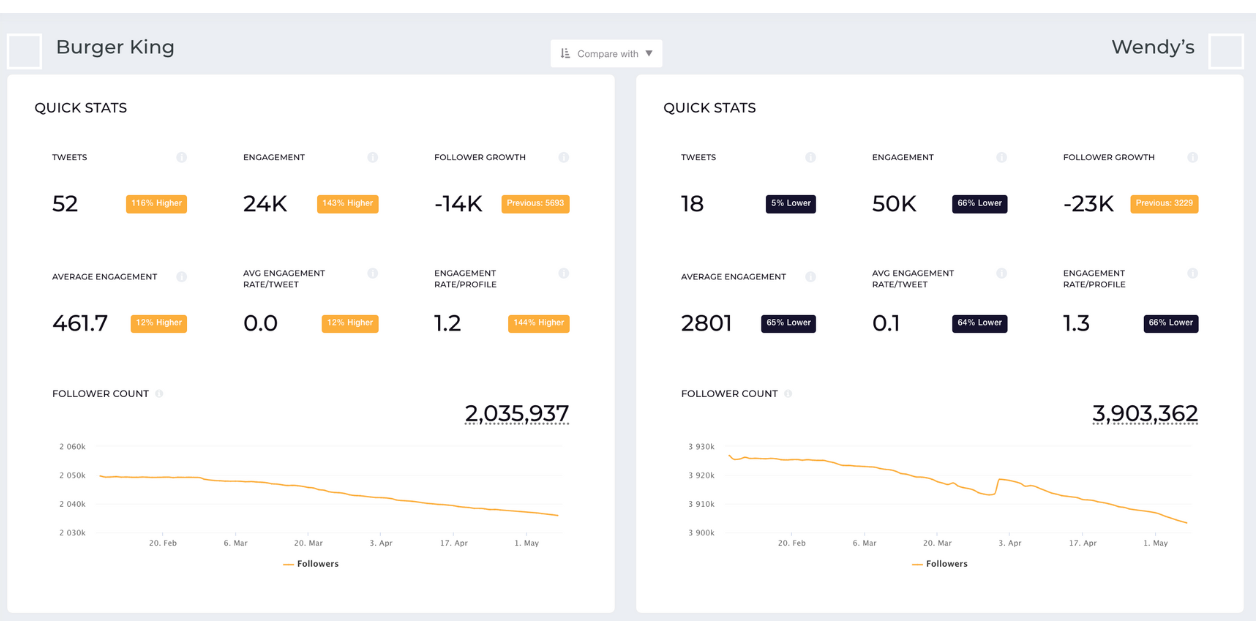Open the Compare with dropdown
The height and width of the screenshot is (634, 1256).
(x=606, y=54)
